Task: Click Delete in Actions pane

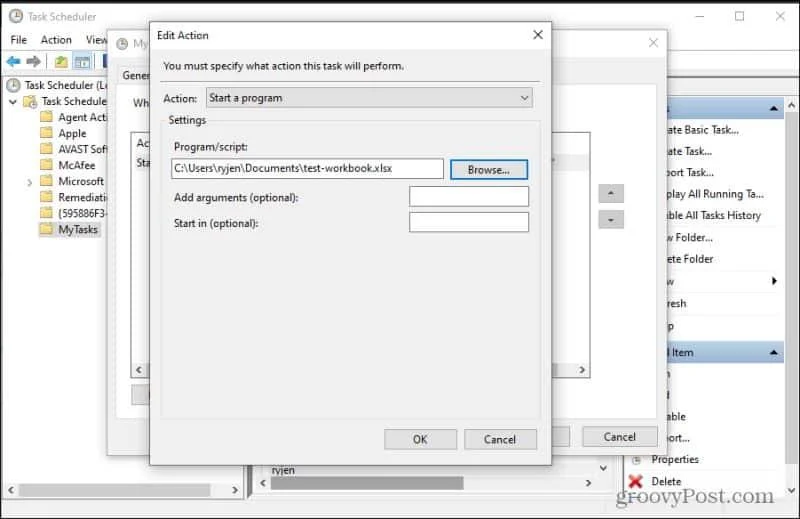Action: 666,481
